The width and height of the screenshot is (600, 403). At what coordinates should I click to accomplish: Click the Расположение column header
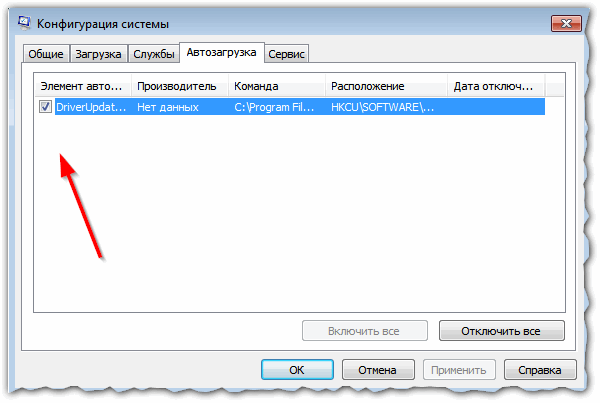pyautogui.click(x=386, y=86)
